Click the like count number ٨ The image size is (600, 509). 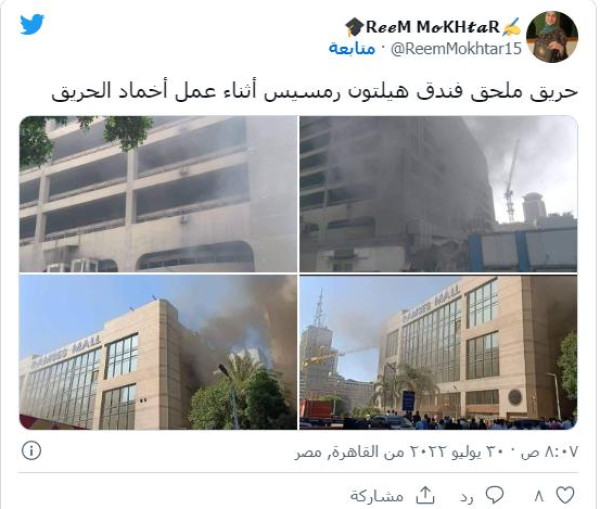click(x=539, y=496)
